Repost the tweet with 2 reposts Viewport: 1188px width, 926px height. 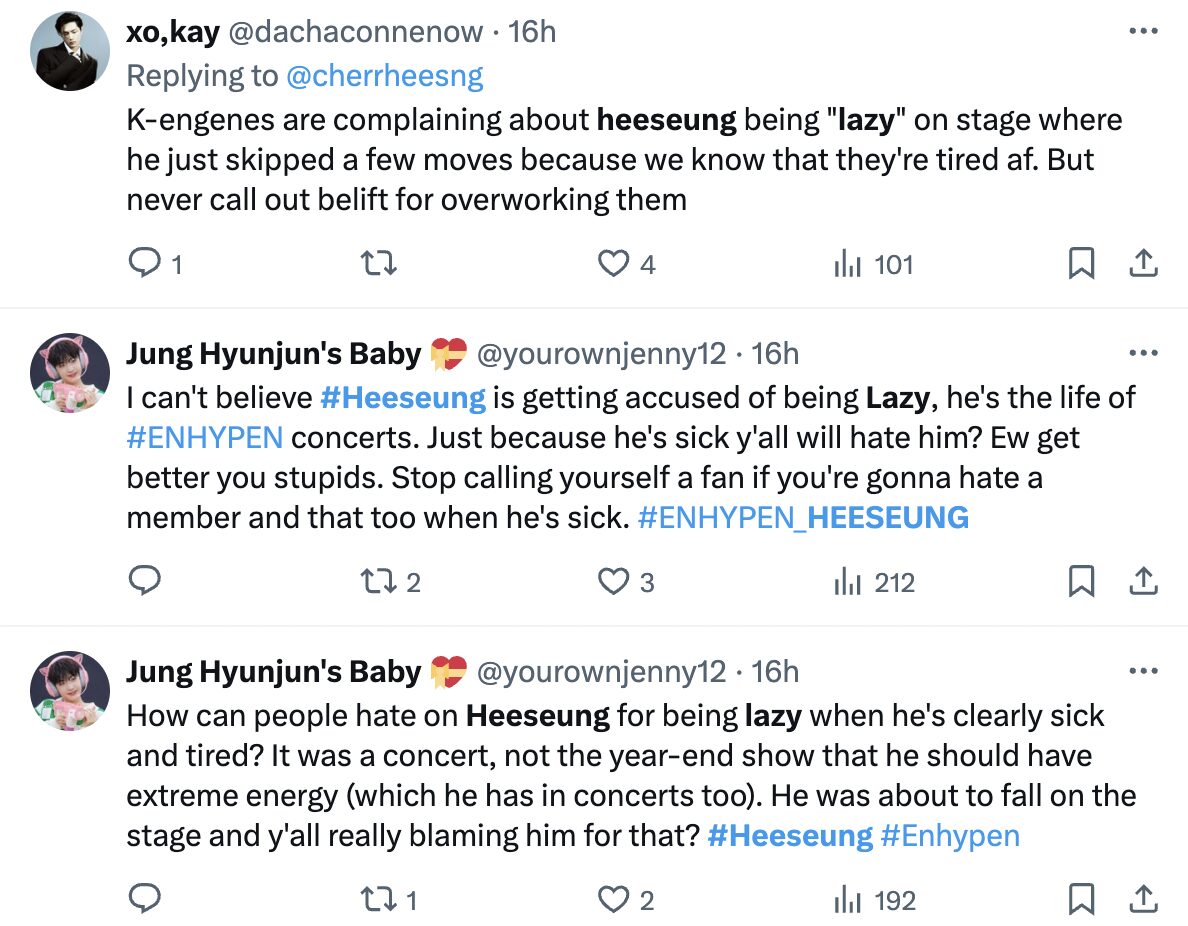coord(380,582)
